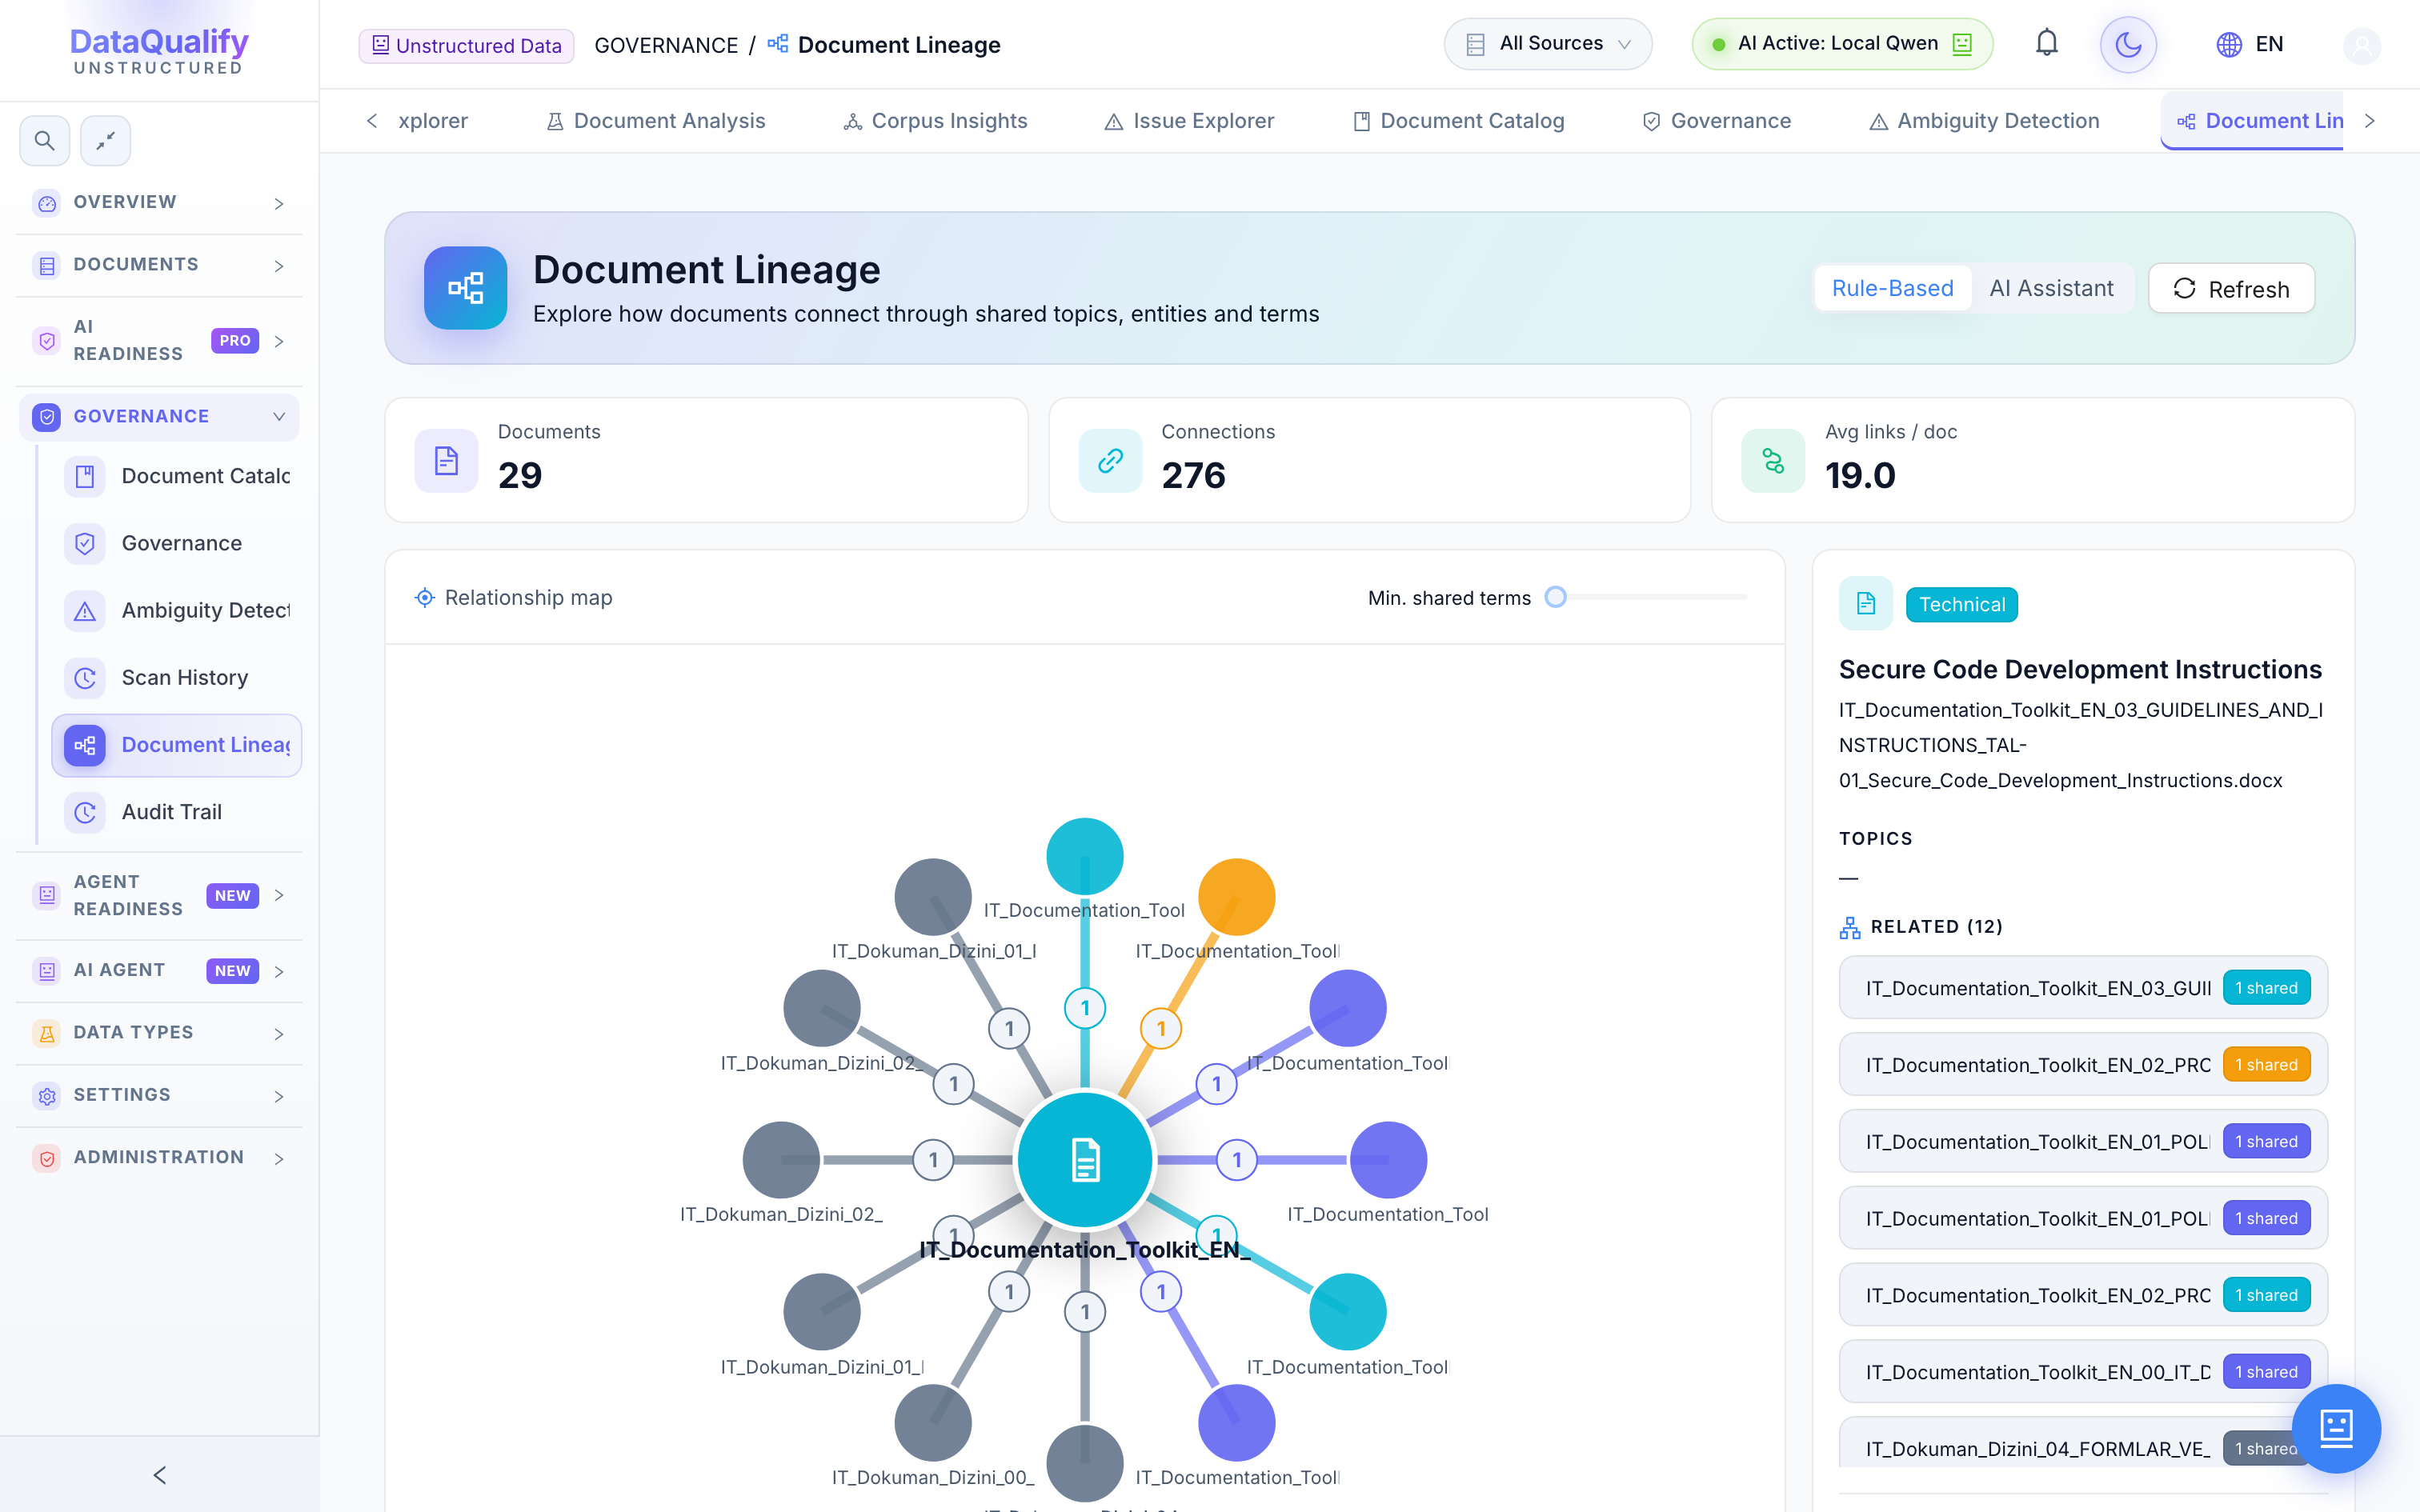Screen dimensions: 2420x1512
Task: Click the Relationship map target icon
Action: point(425,598)
